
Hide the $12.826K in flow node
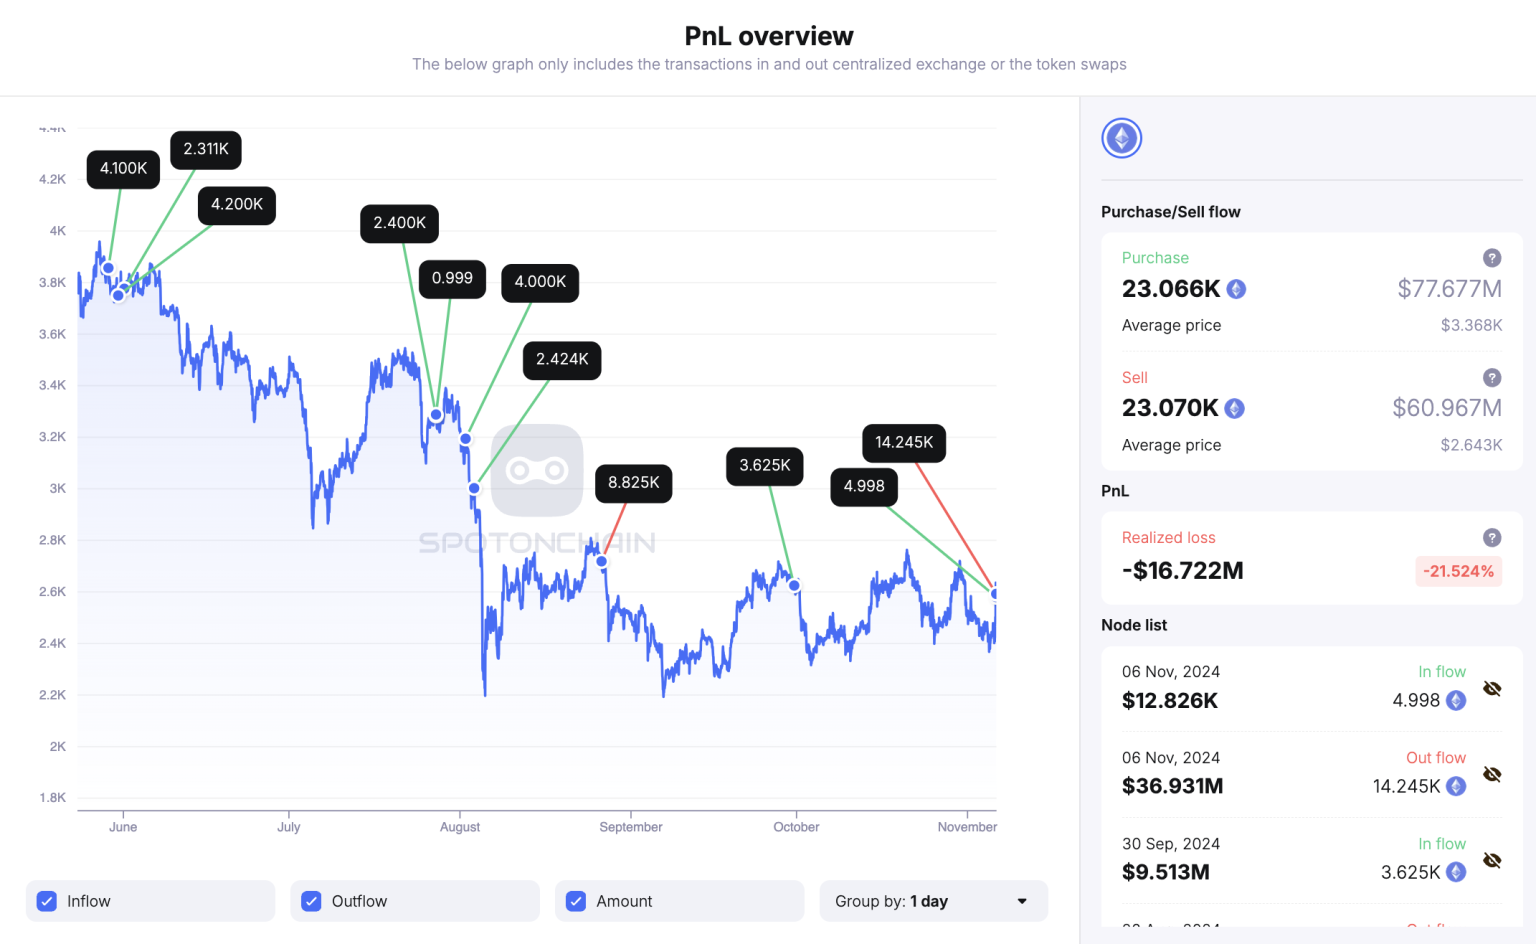(x=1492, y=689)
